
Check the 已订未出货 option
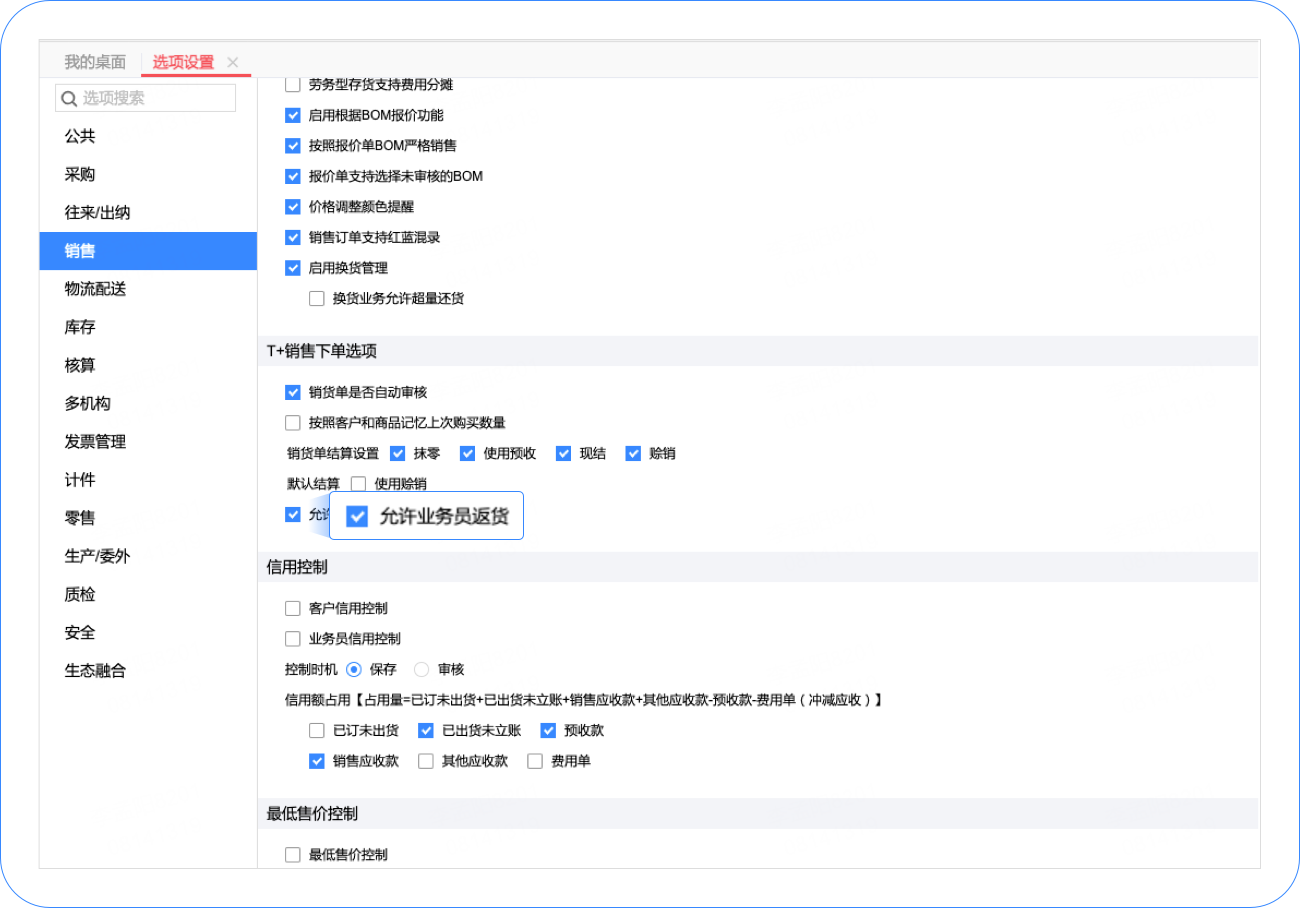click(317, 730)
